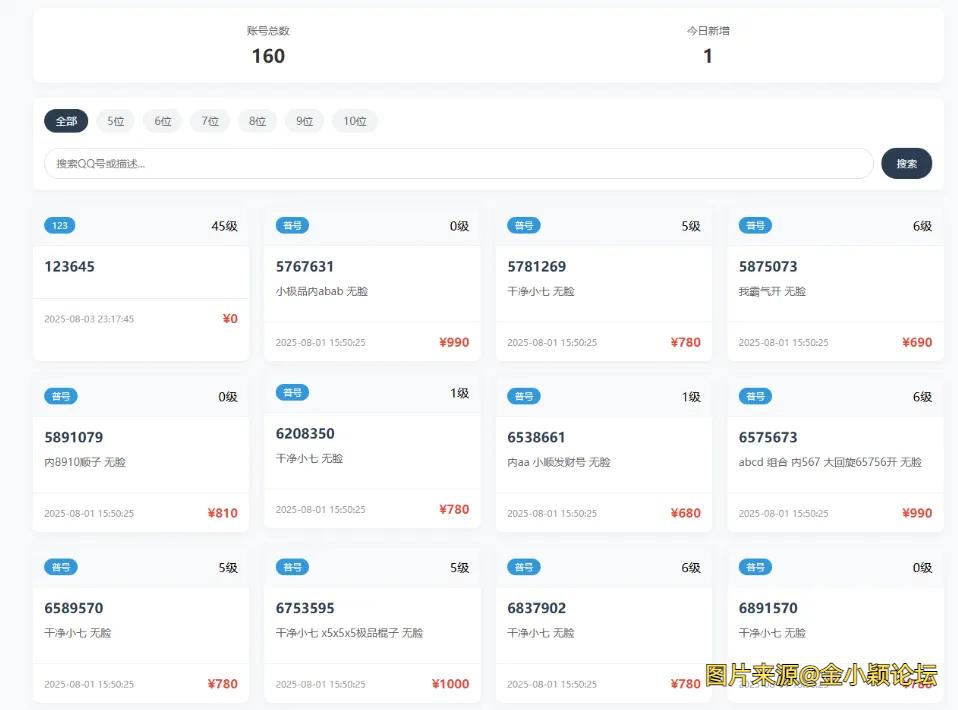
Task: Click the description of account 6575673
Action: click(x=830, y=462)
